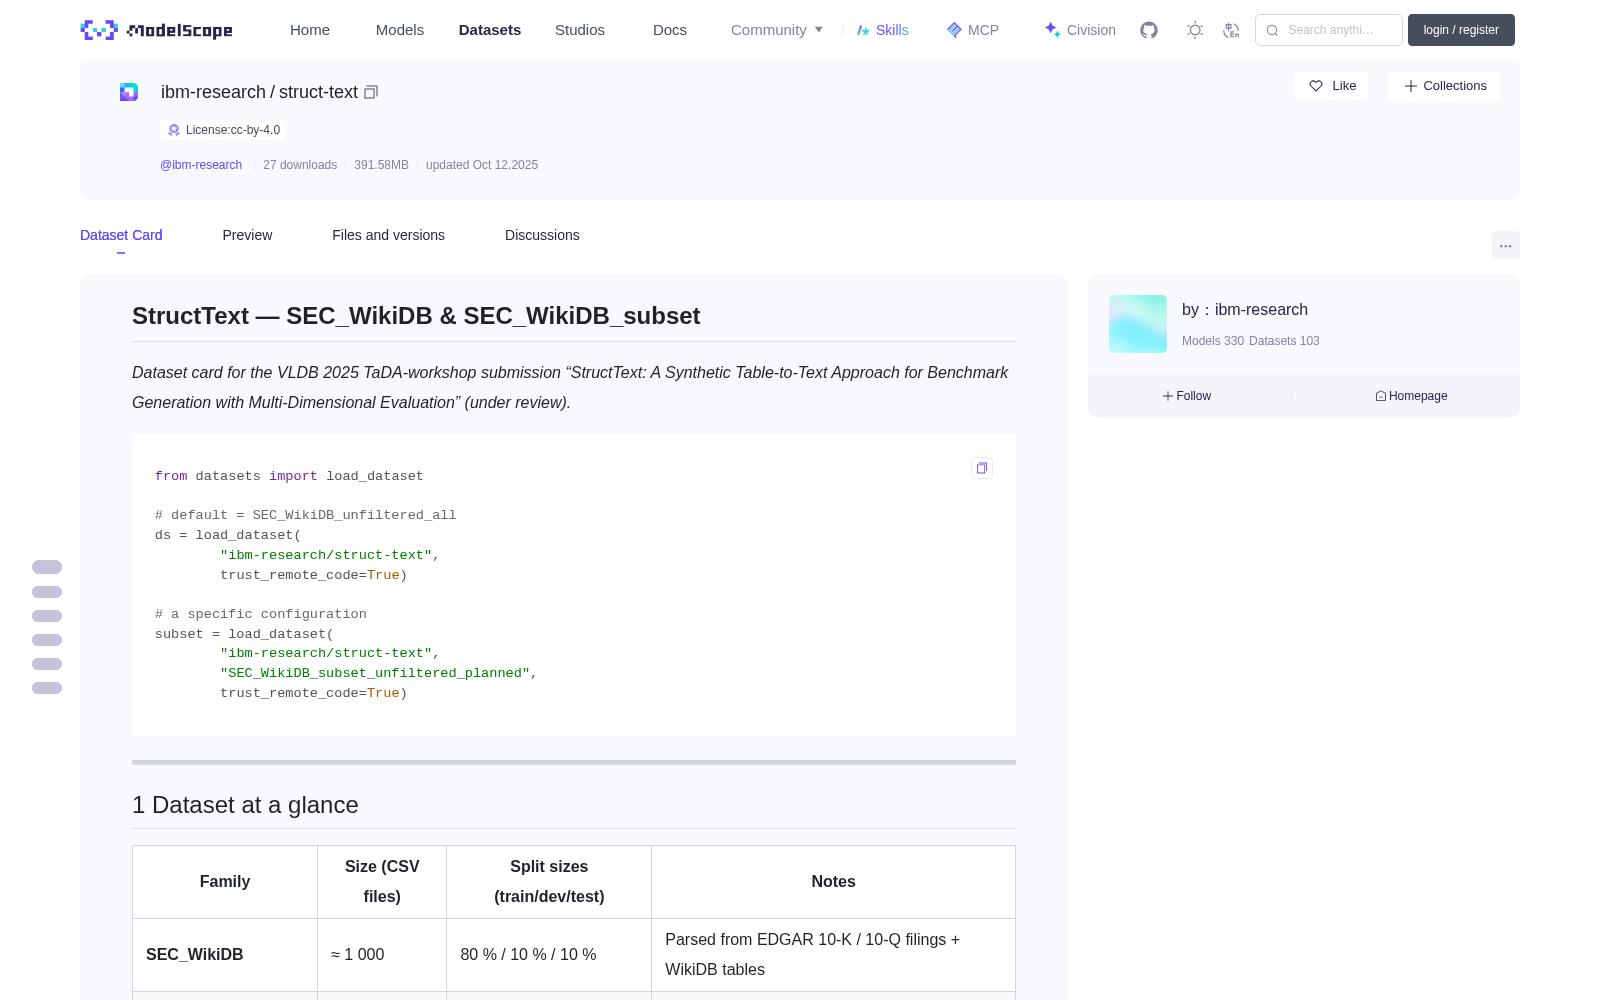Click the '# a specific configuration' code comment
This screenshot has height=1000, width=1600.
(260, 614)
